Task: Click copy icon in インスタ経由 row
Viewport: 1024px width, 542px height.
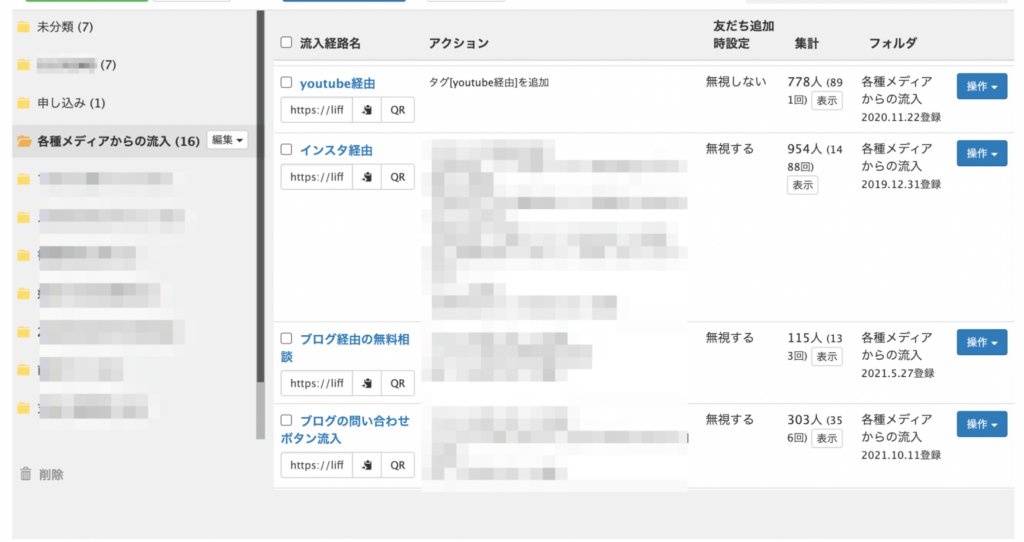Action: coord(367,177)
